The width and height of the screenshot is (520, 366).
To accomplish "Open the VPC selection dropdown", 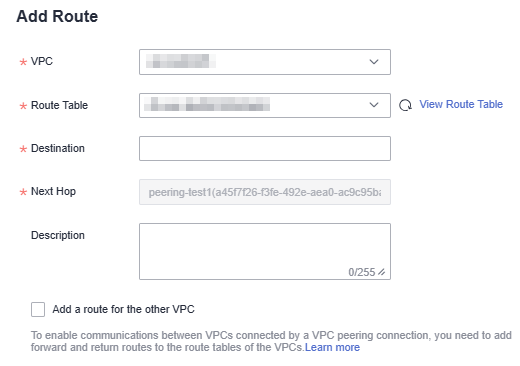I will coord(265,62).
